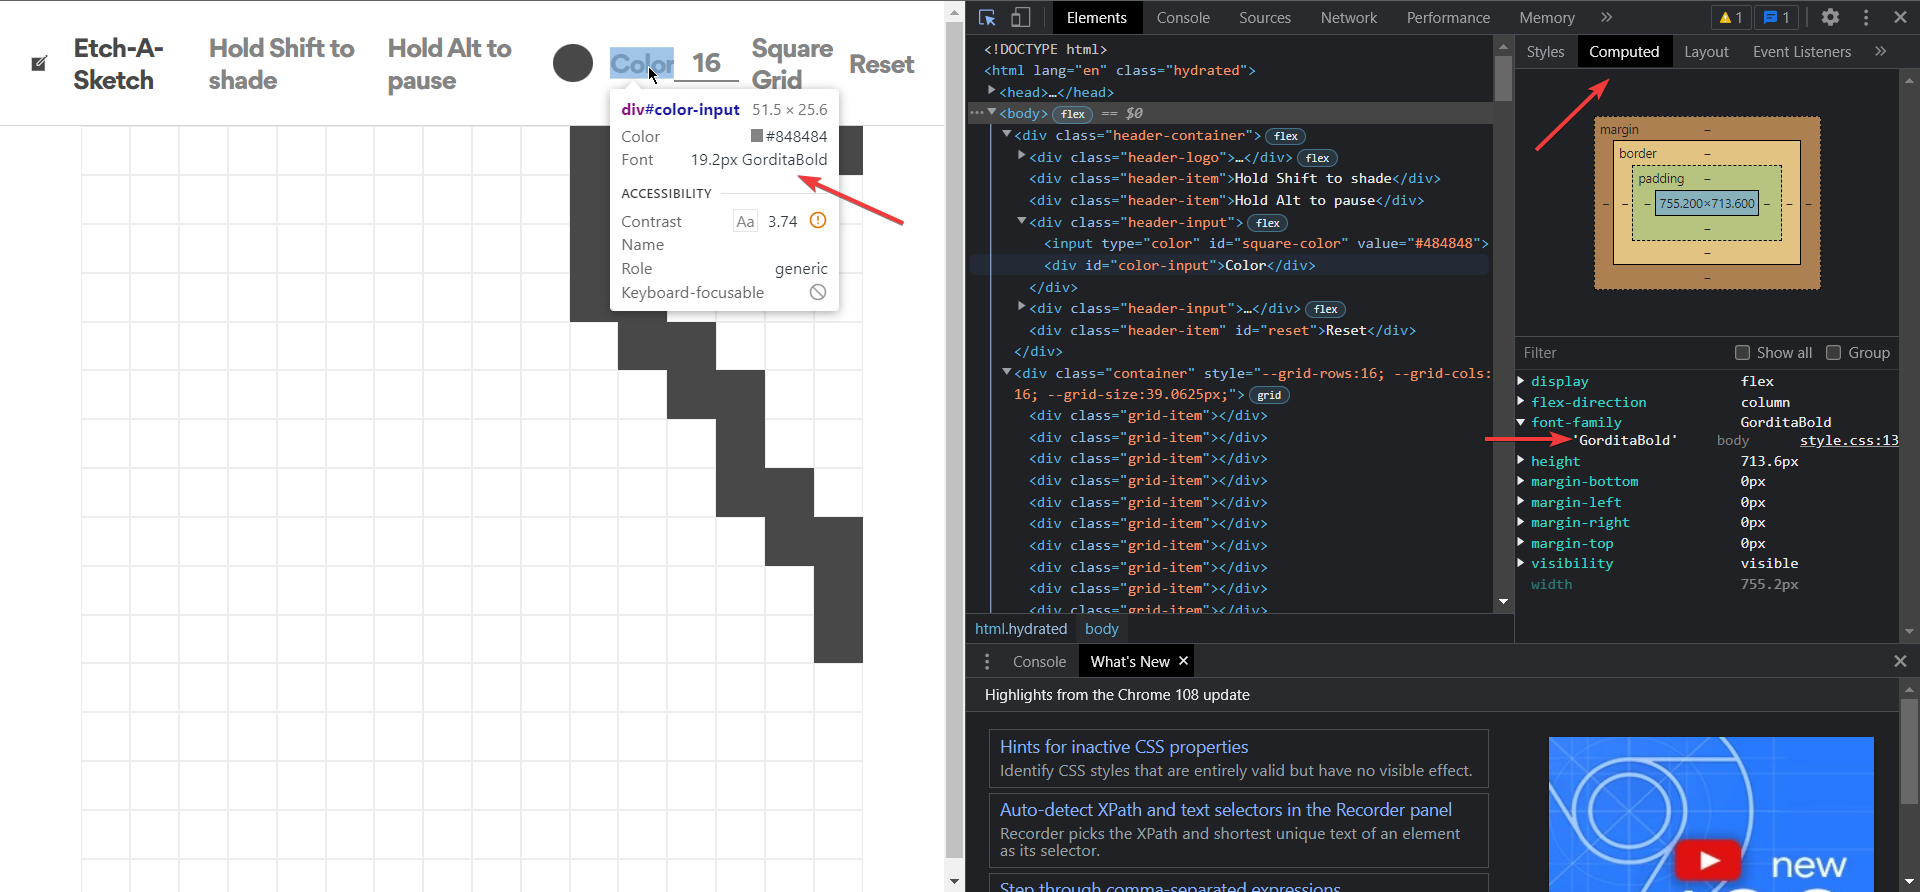Screen dimensions: 1920x892
Task: Open the dark circle color picker
Action: click(x=573, y=63)
